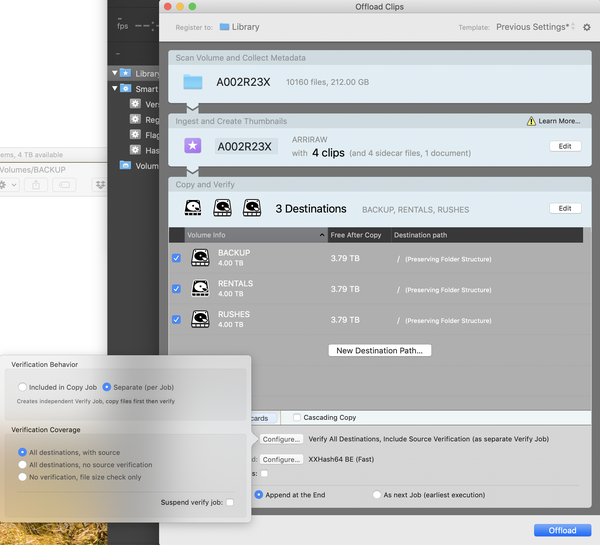Screen dimensions: 600x545
Task: Click the purple star ingest icon
Action: coord(192,147)
